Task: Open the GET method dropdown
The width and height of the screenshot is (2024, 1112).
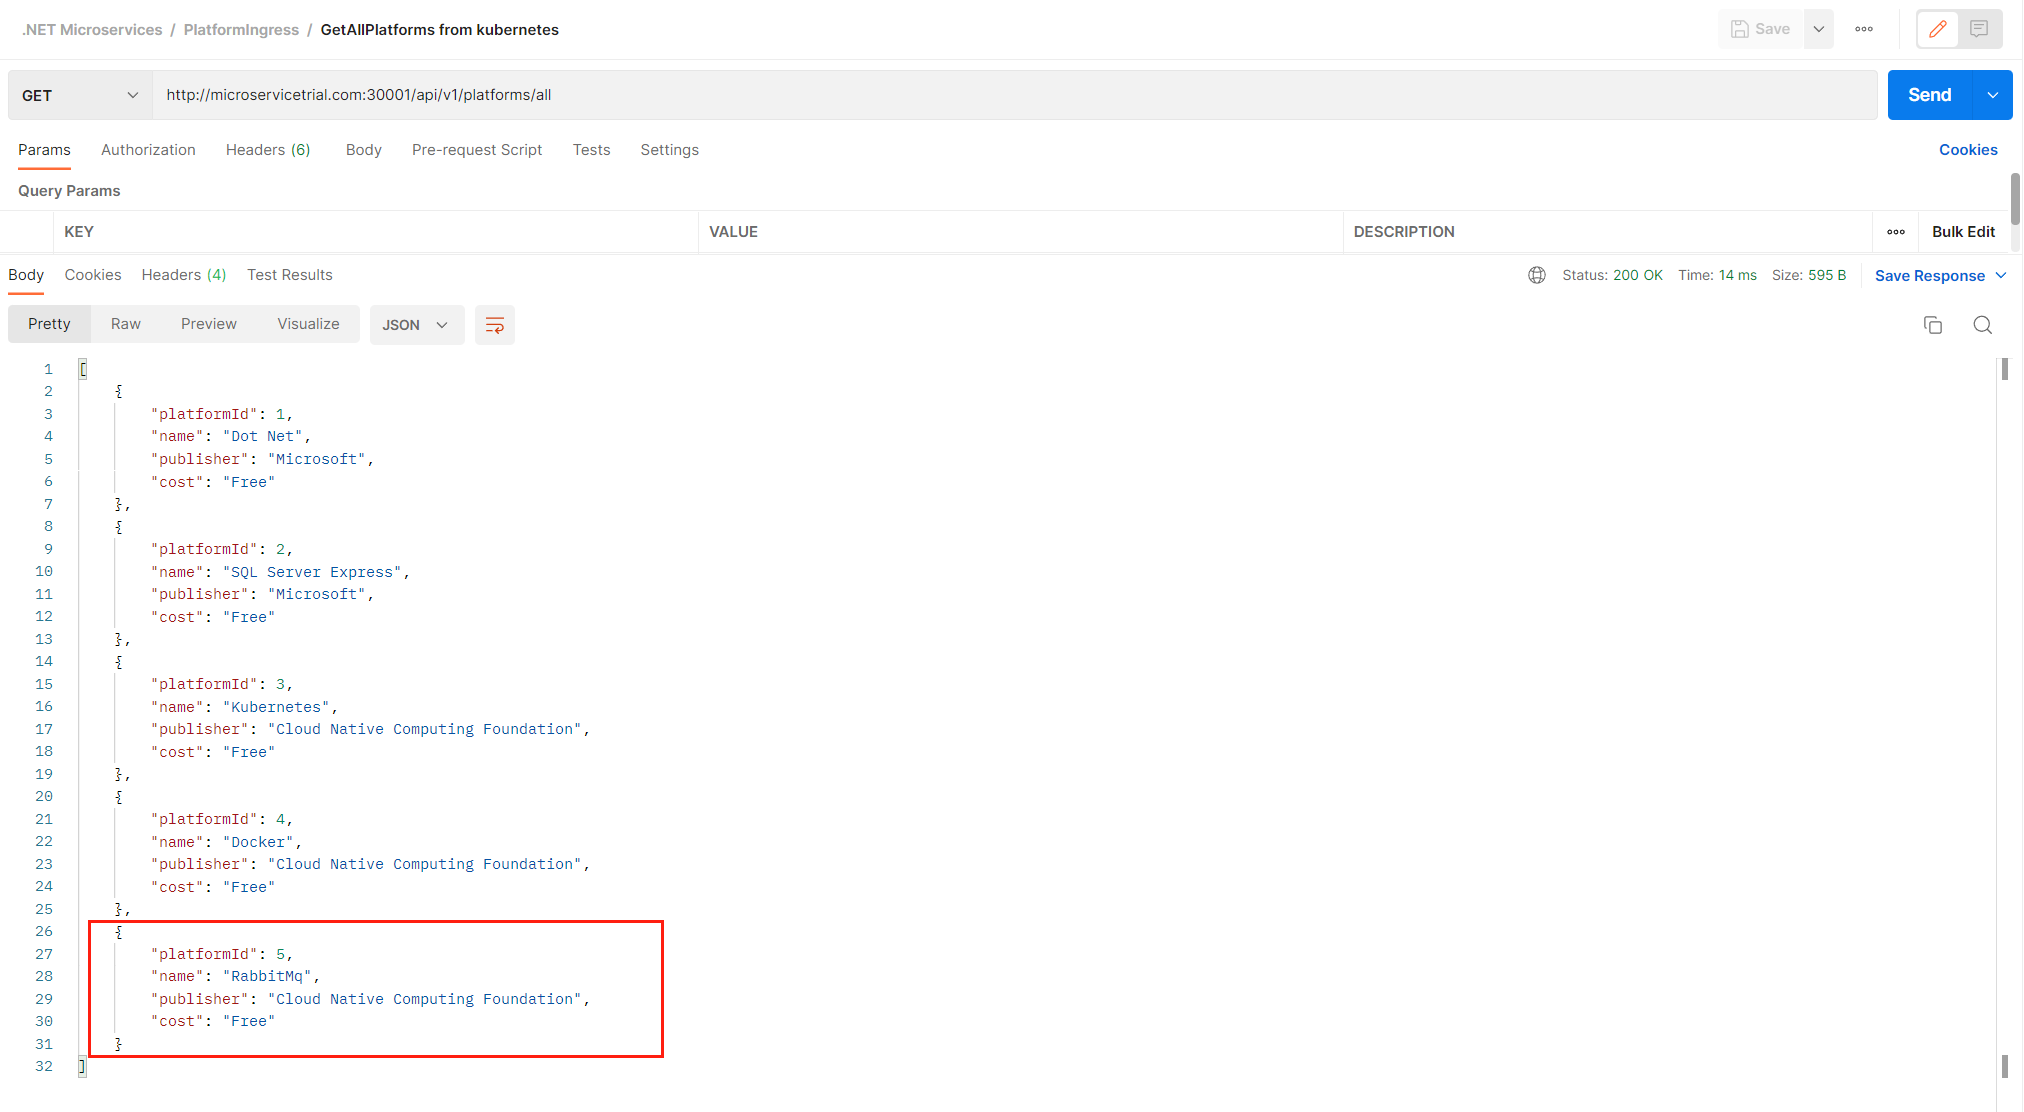Action: coord(80,95)
